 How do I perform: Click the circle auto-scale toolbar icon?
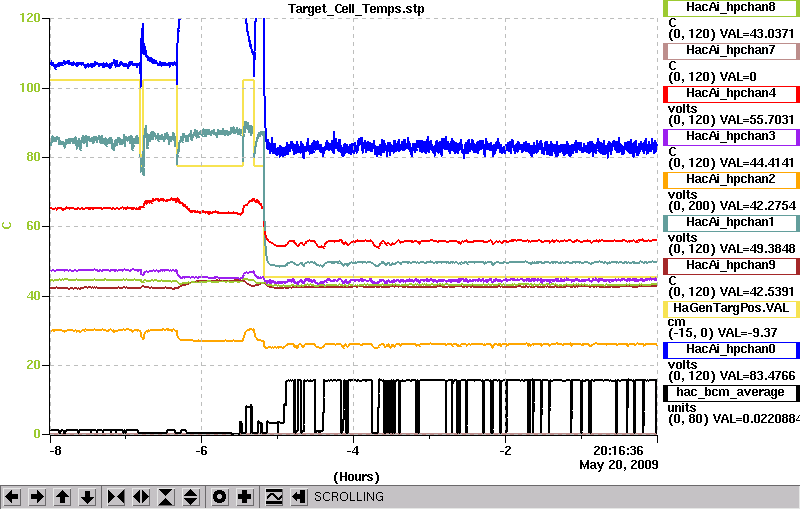[x=220, y=496]
